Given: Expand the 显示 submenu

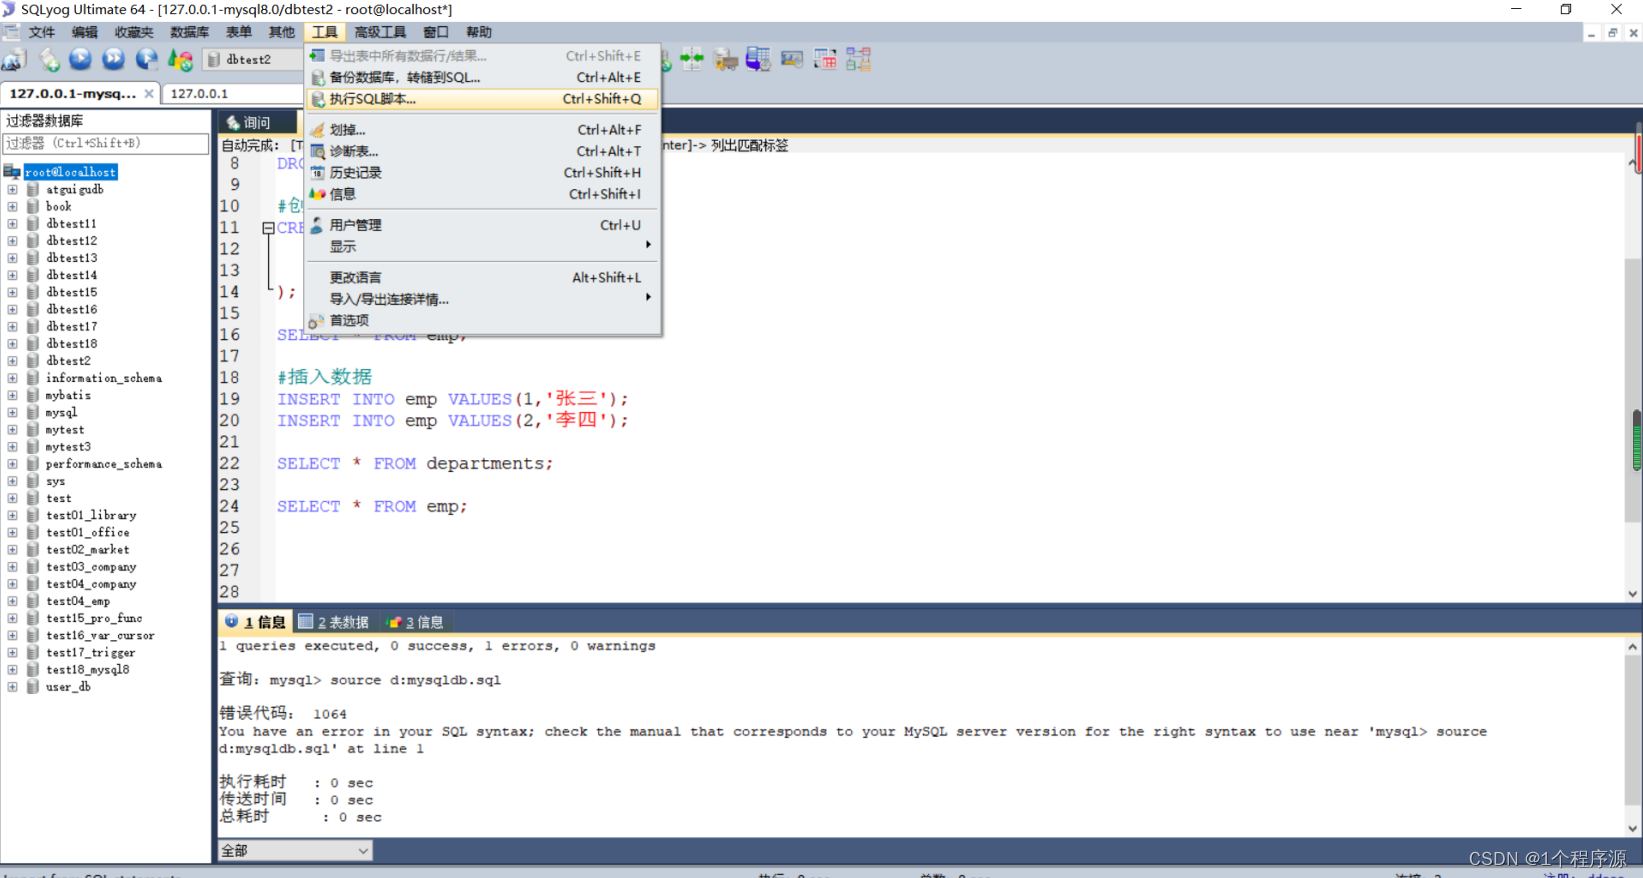Looking at the screenshot, I should pyautogui.click(x=482, y=246).
